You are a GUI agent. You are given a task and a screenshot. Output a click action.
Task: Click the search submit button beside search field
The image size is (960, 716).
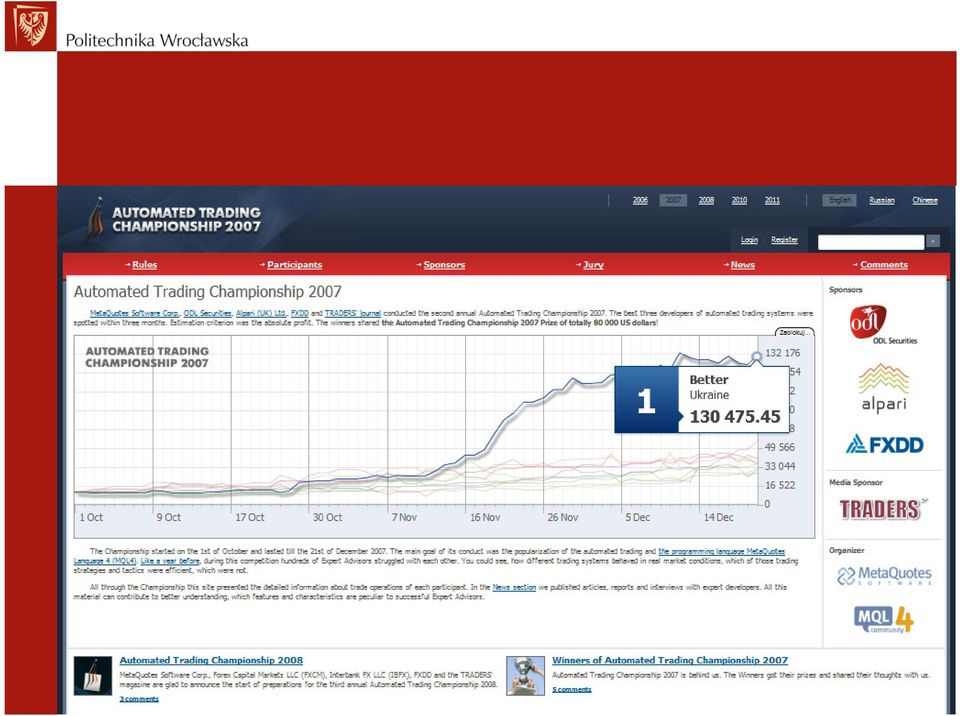pyautogui.click(x=932, y=242)
